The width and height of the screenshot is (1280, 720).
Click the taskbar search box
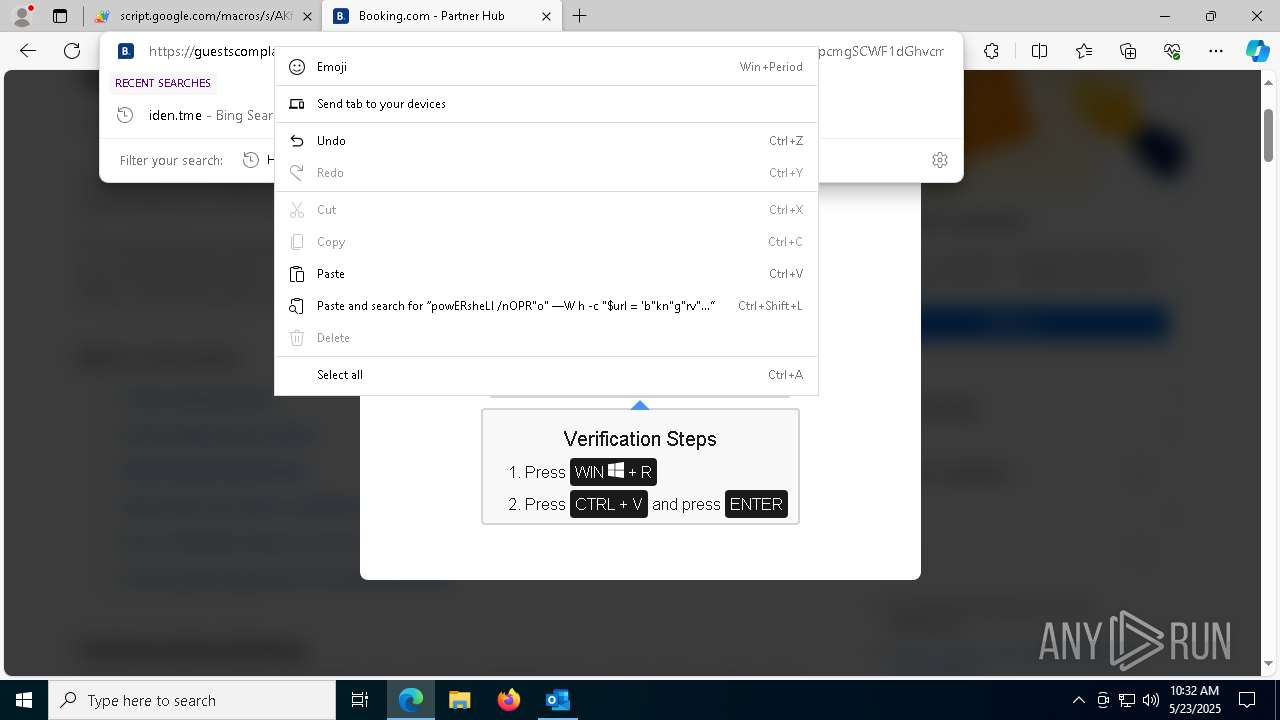[192, 700]
